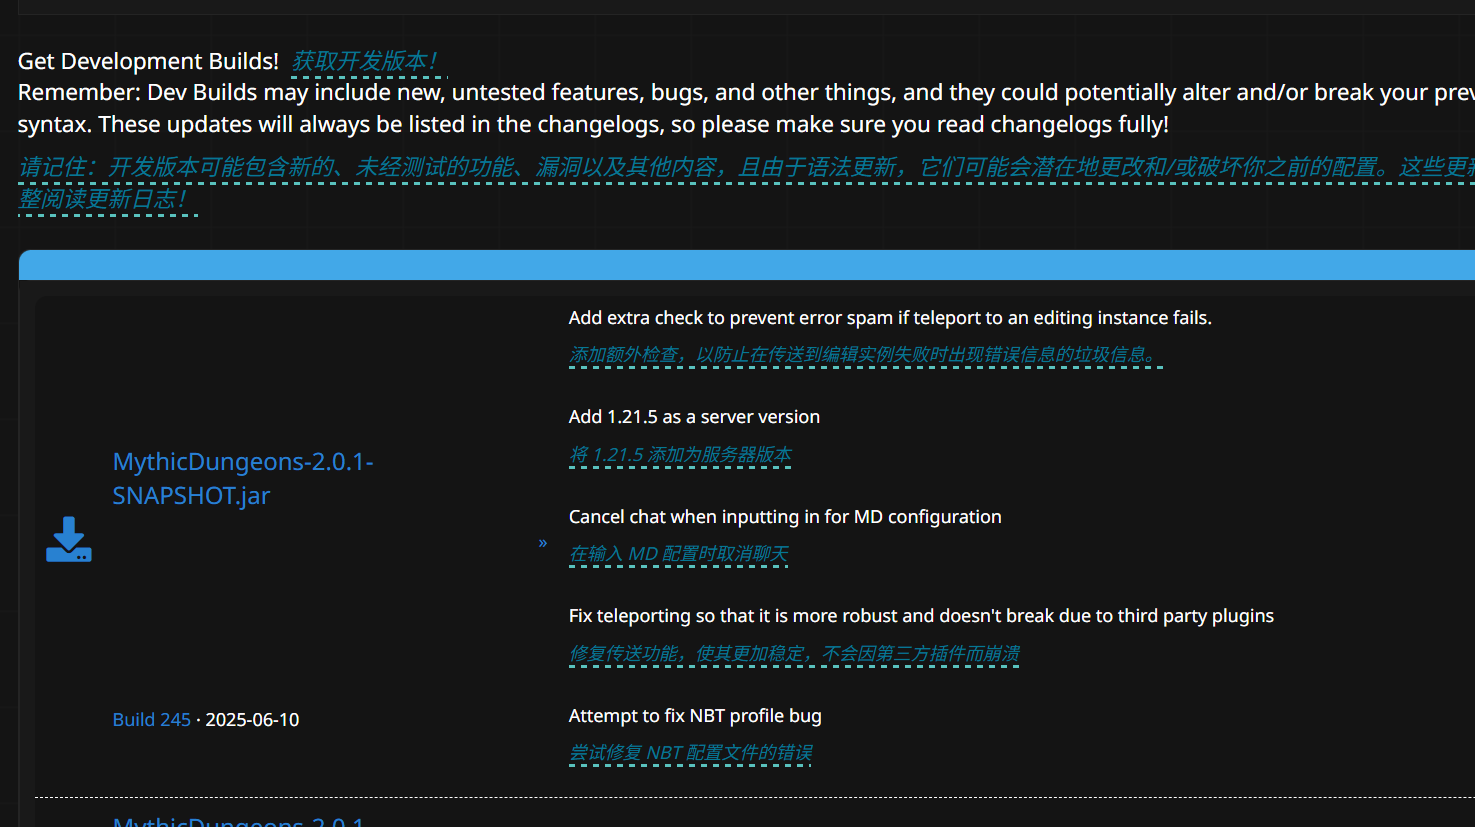Click the "Add extra check" changelog entry
Image resolution: width=1475 pixels, height=827 pixels.
tap(889, 318)
